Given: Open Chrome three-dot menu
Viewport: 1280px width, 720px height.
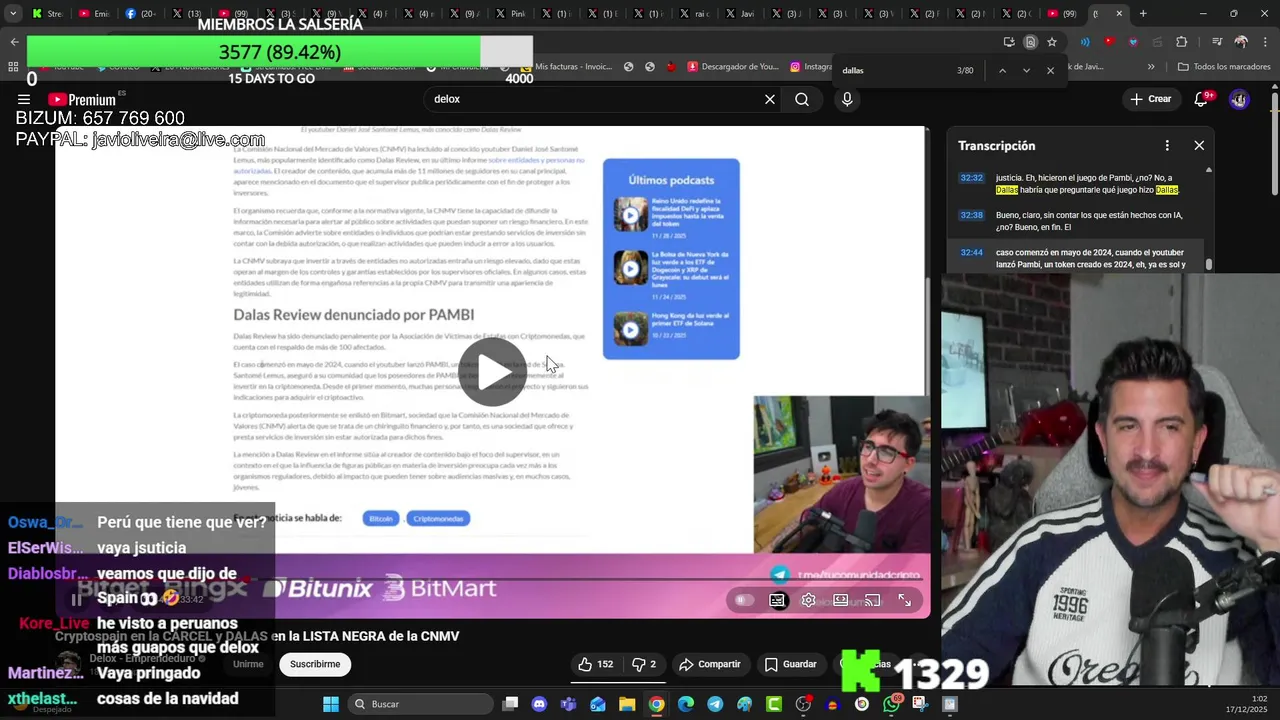Looking at the screenshot, I should coord(1265,42).
